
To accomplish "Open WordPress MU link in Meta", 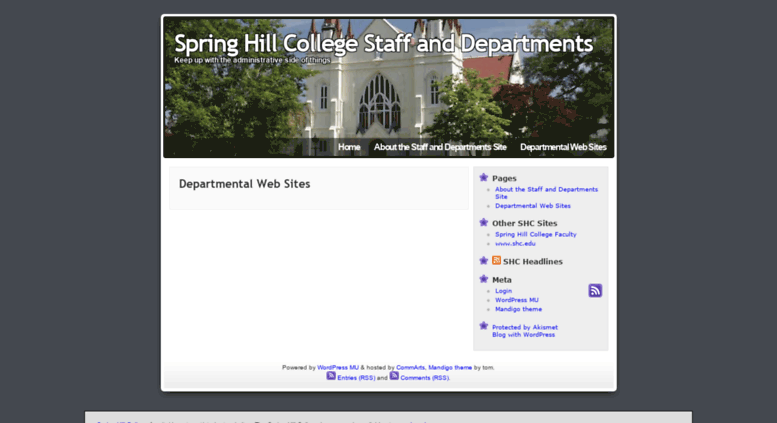I will point(516,300).
